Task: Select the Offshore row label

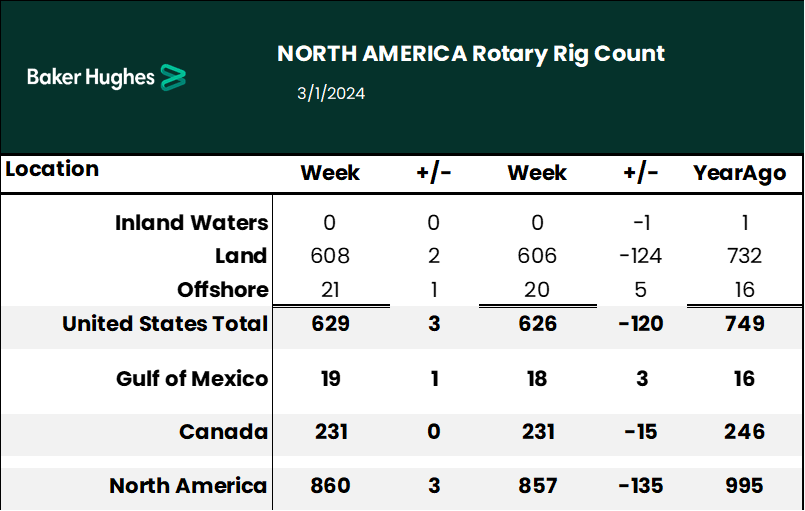Action: 223,290
